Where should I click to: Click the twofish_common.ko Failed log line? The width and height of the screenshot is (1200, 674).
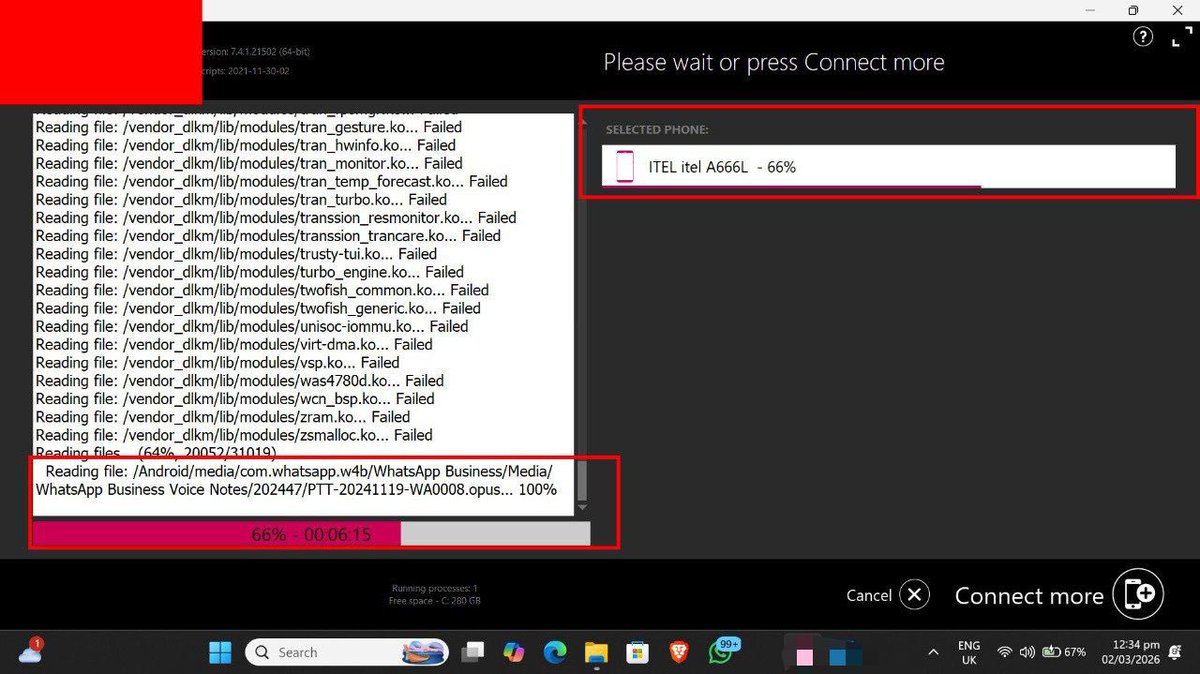click(x=262, y=290)
